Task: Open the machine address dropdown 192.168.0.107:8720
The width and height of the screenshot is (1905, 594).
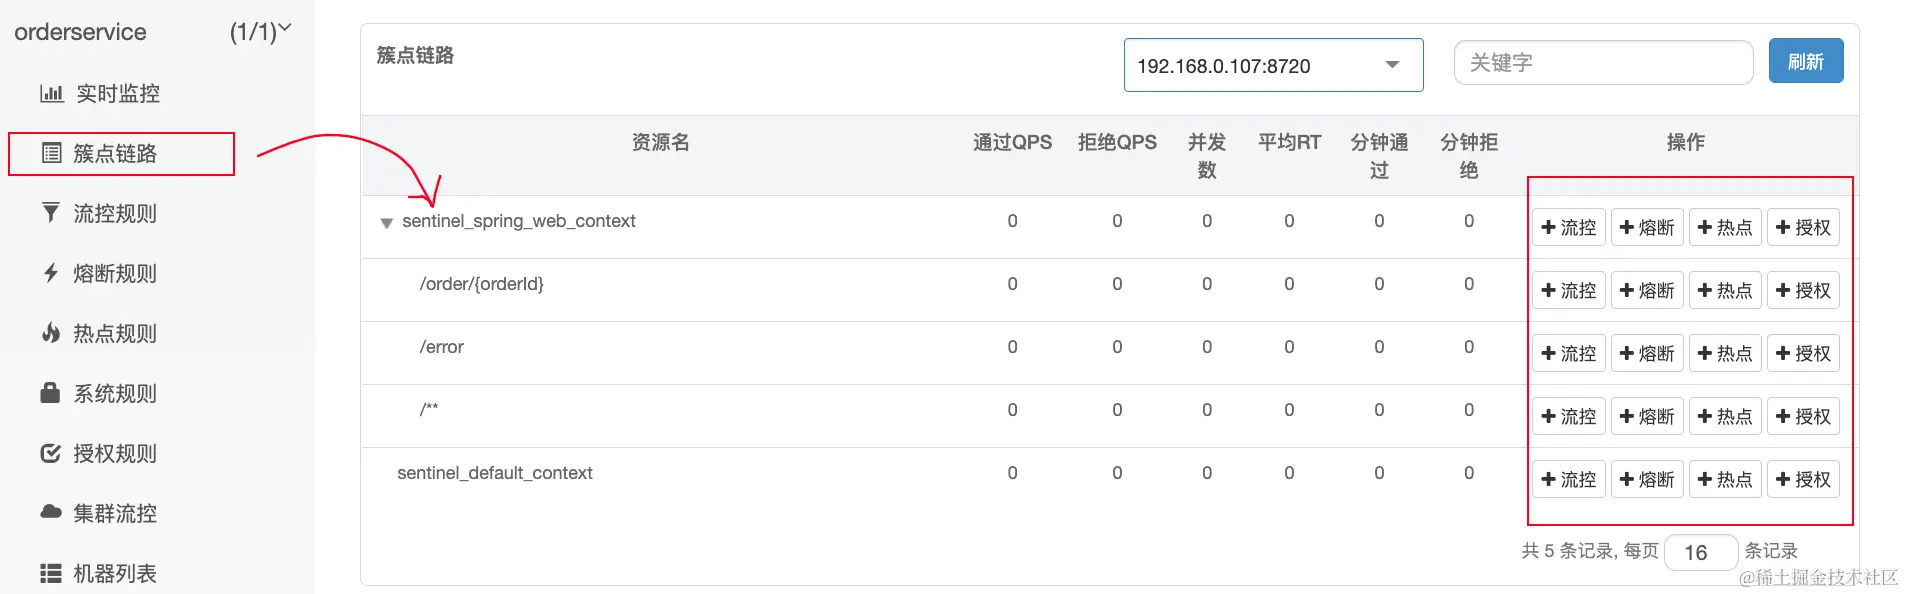Action: pyautogui.click(x=1273, y=65)
